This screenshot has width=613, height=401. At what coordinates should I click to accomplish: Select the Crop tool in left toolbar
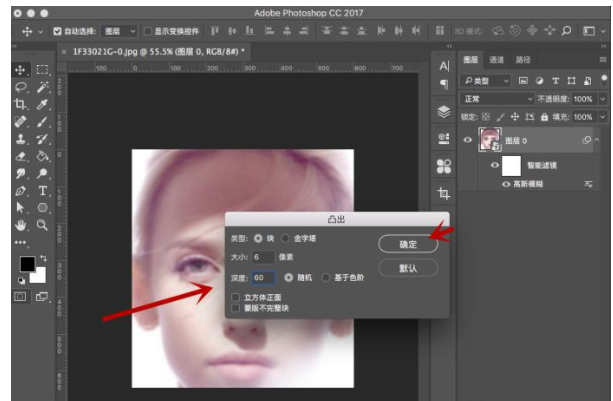20,103
